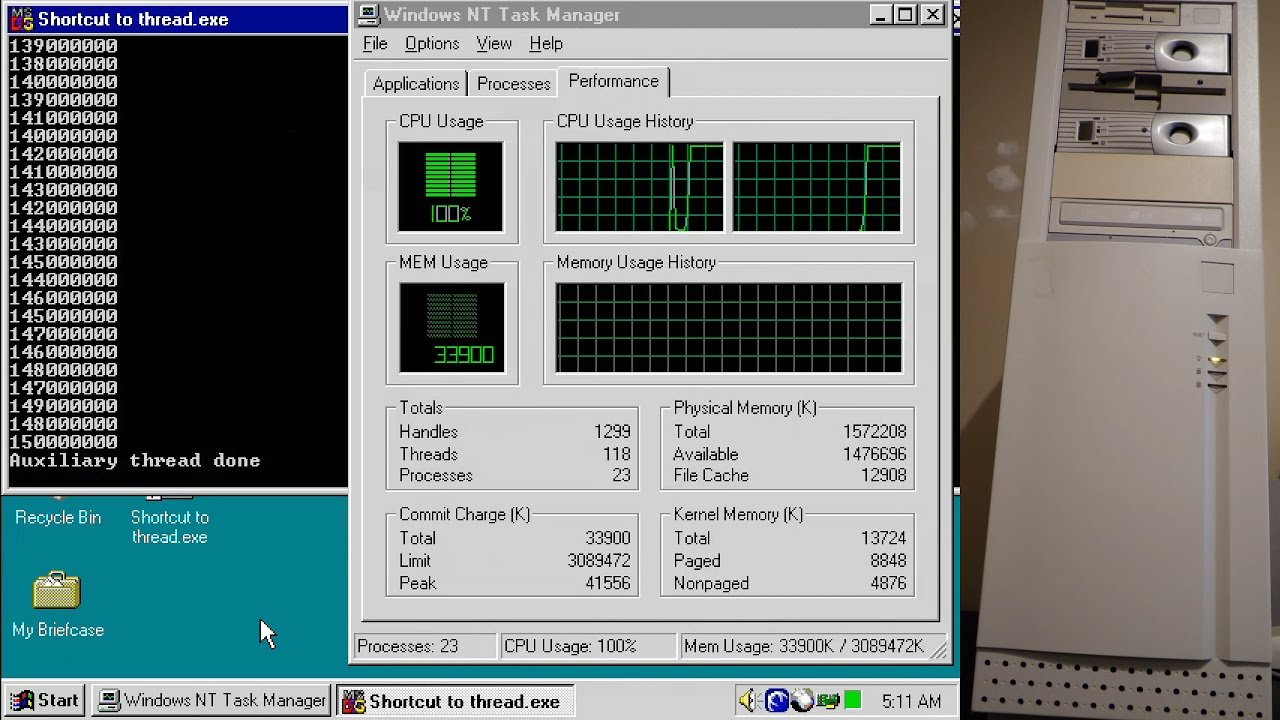
Task: Activate Shortcut to thread.exe taskbar button
Action: [454, 701]
